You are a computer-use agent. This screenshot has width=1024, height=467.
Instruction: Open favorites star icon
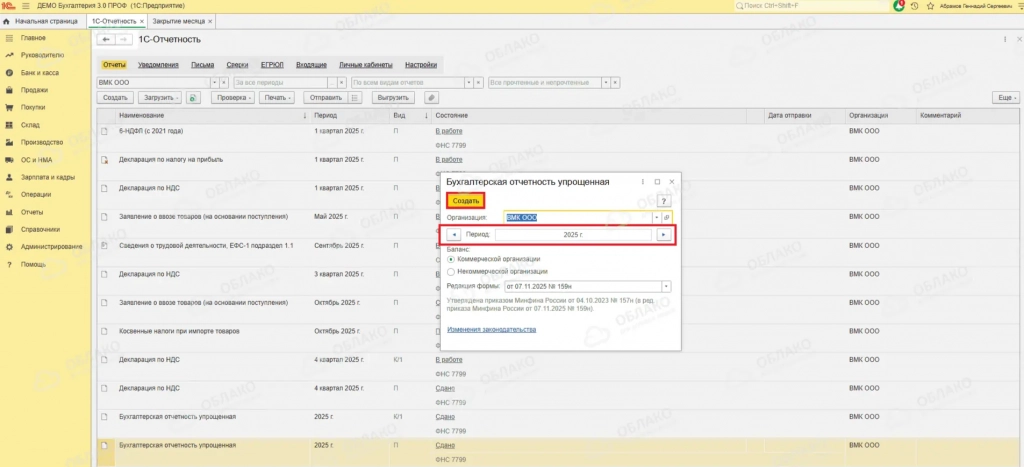point(930,5)
